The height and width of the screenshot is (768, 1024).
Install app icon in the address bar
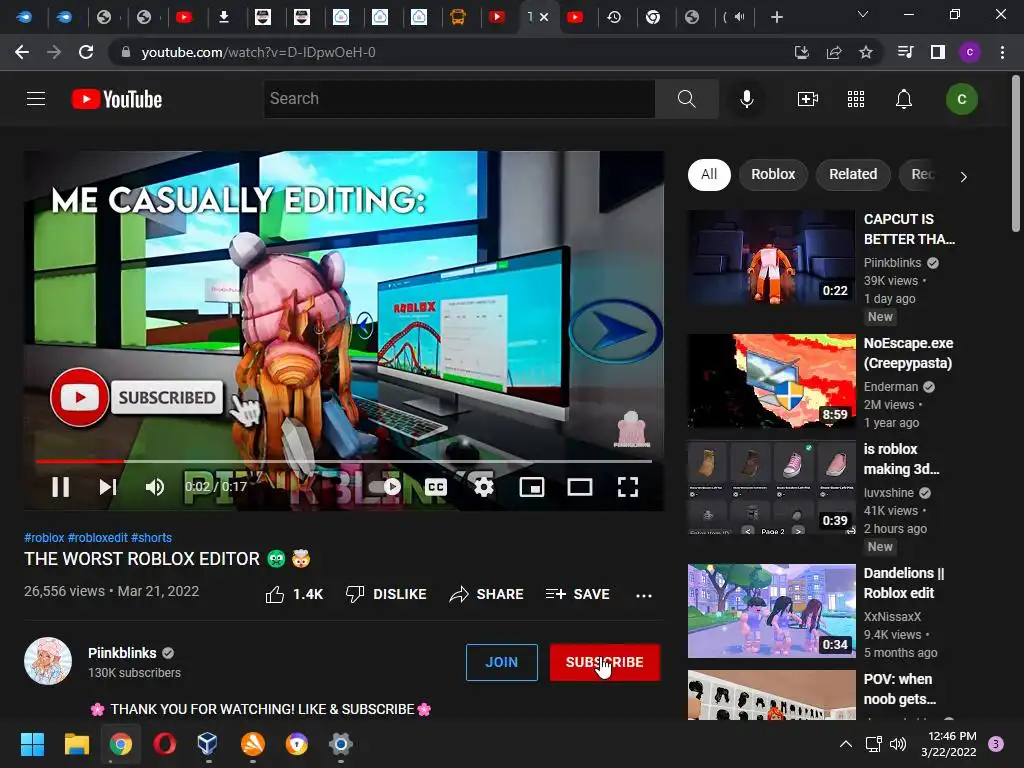click(801, 52)
